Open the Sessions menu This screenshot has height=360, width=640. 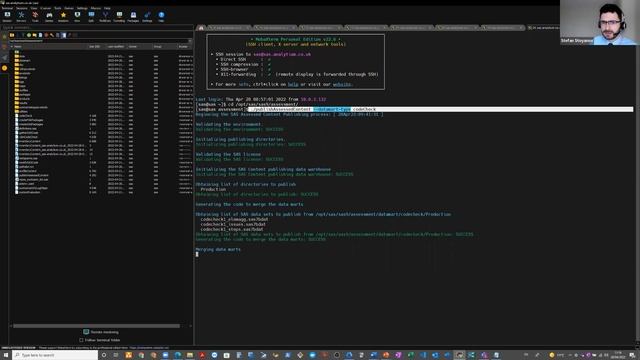pyautogui.click(x=22, y=8)
